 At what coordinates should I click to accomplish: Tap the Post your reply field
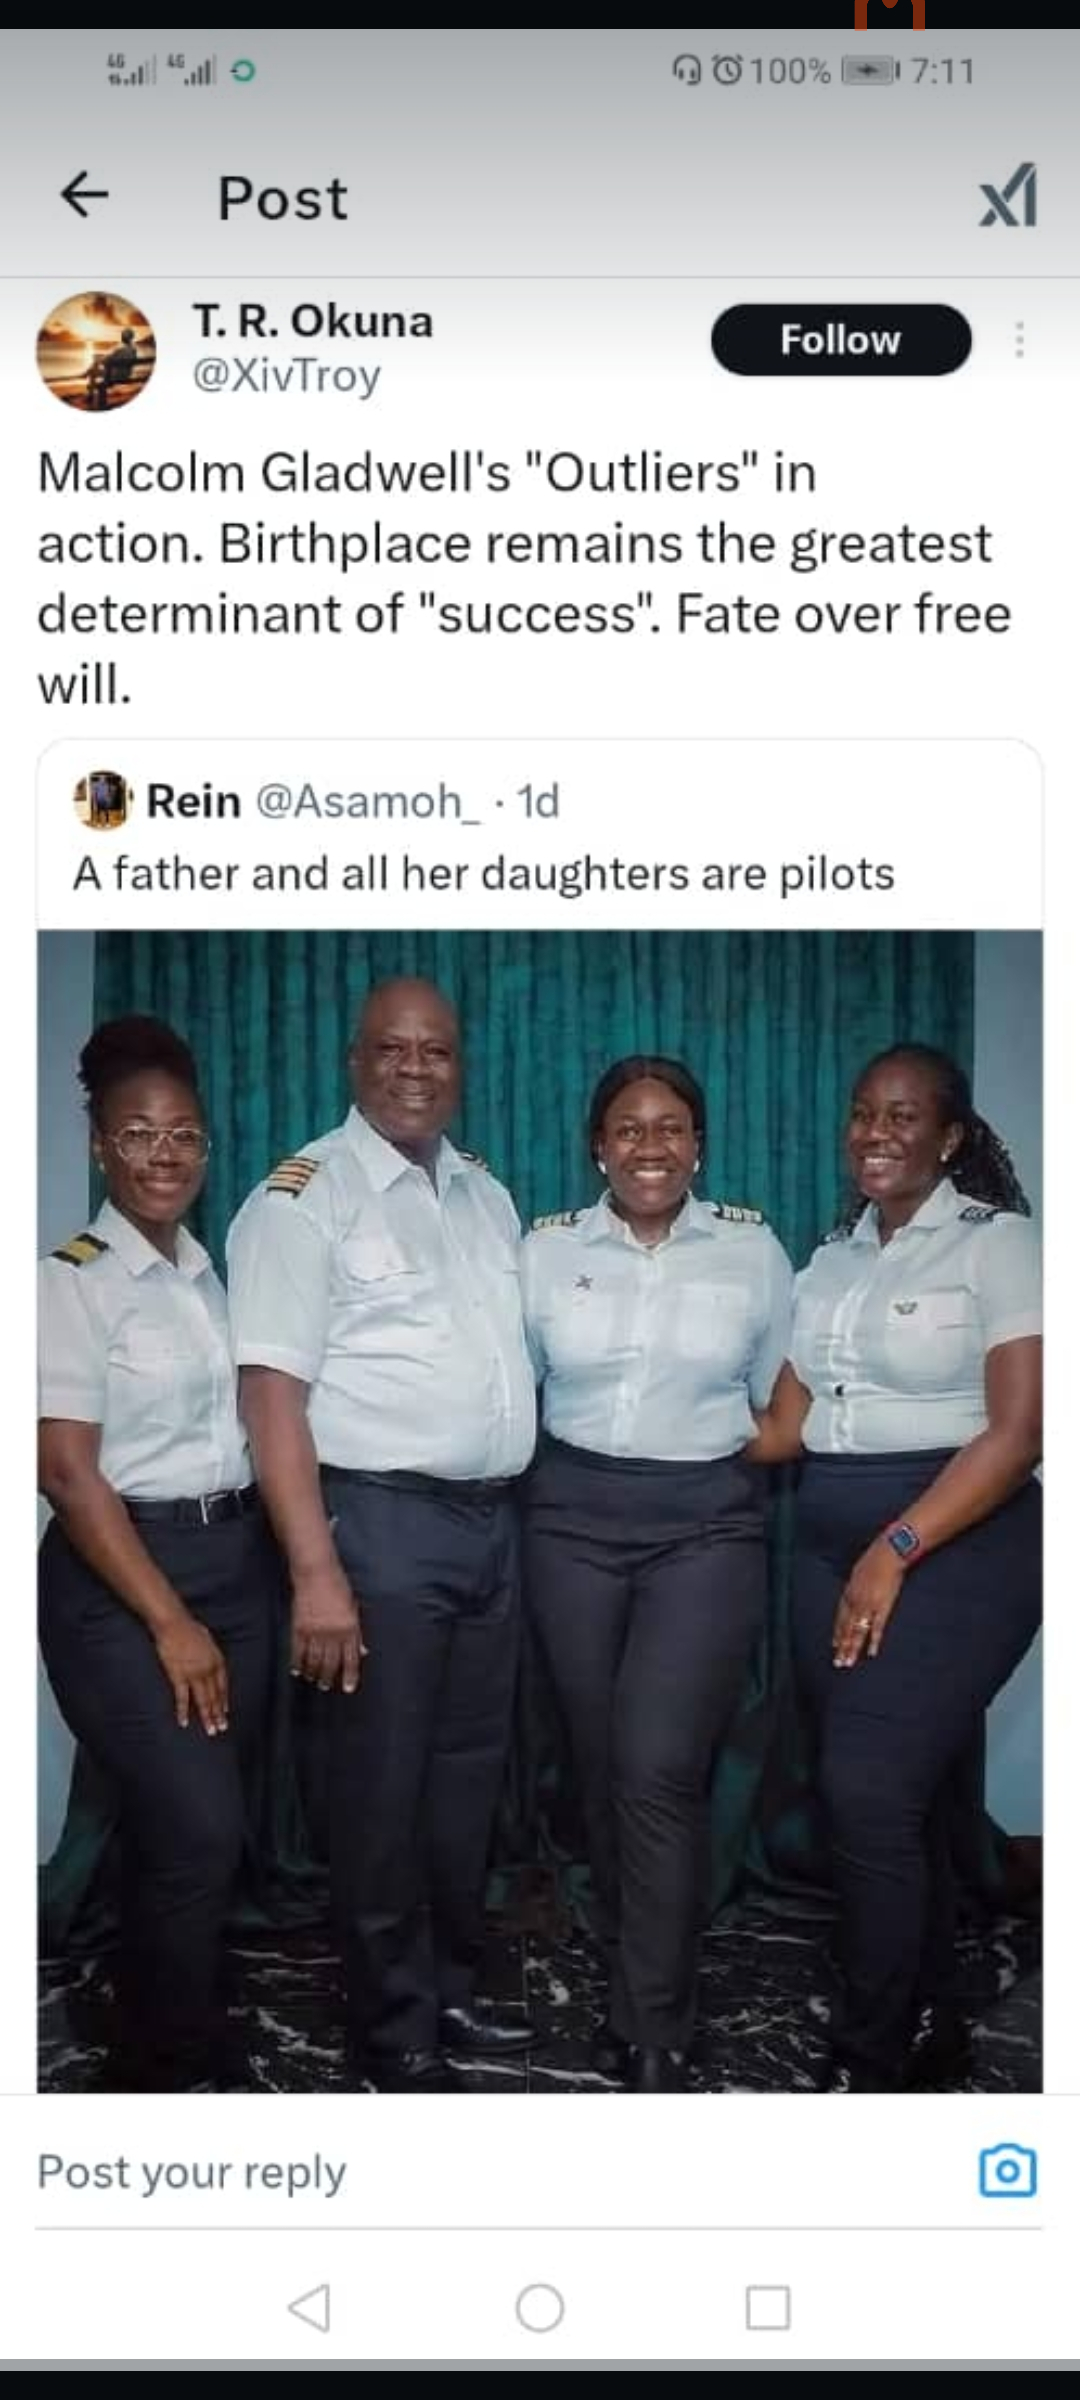click(500, 2172)
